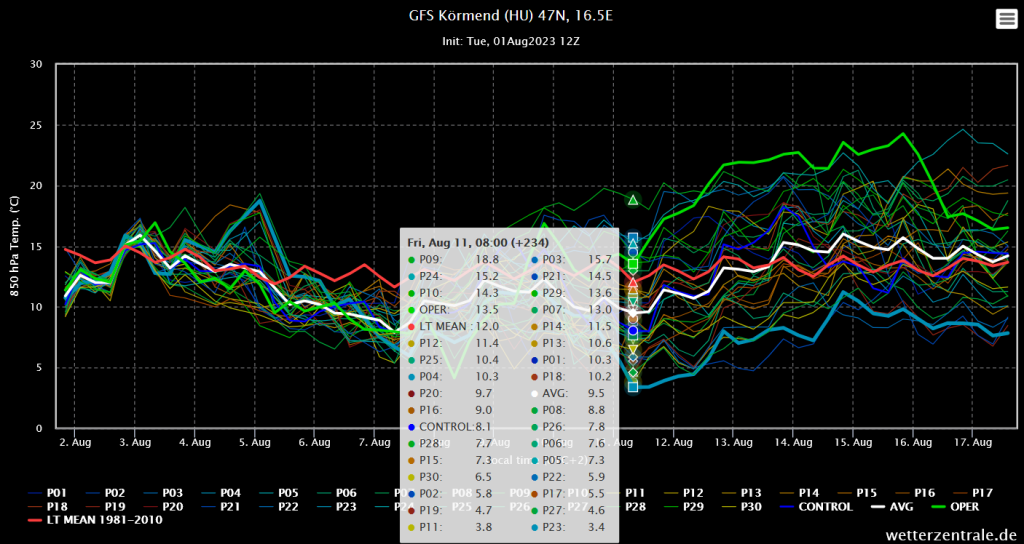Click the P23 teal square marker at bottom

633,387
